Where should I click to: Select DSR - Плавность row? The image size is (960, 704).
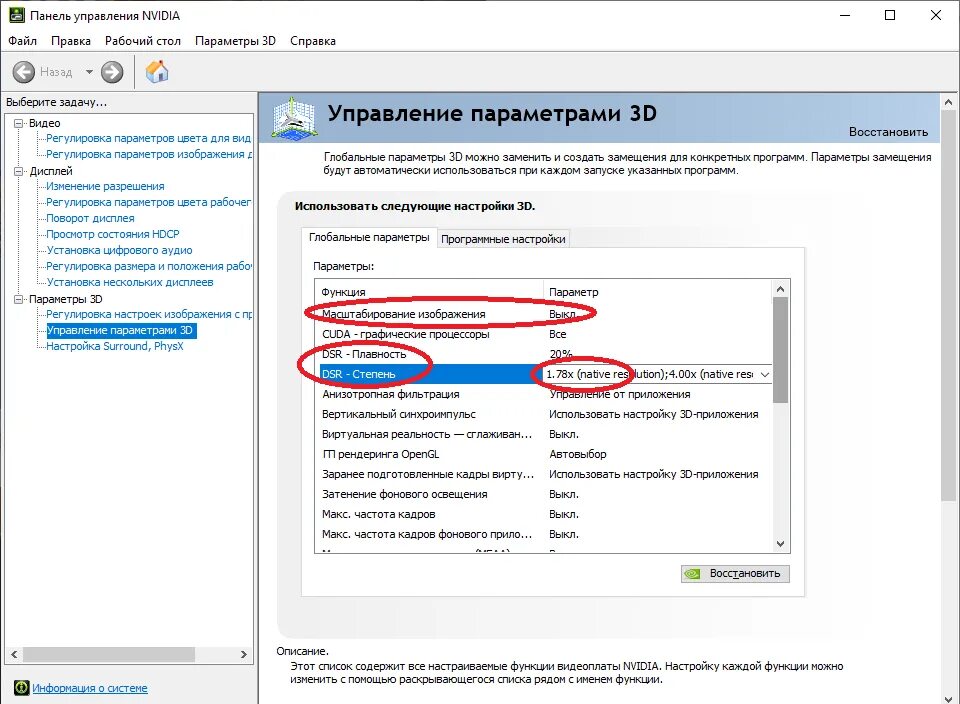click(543, 354)
